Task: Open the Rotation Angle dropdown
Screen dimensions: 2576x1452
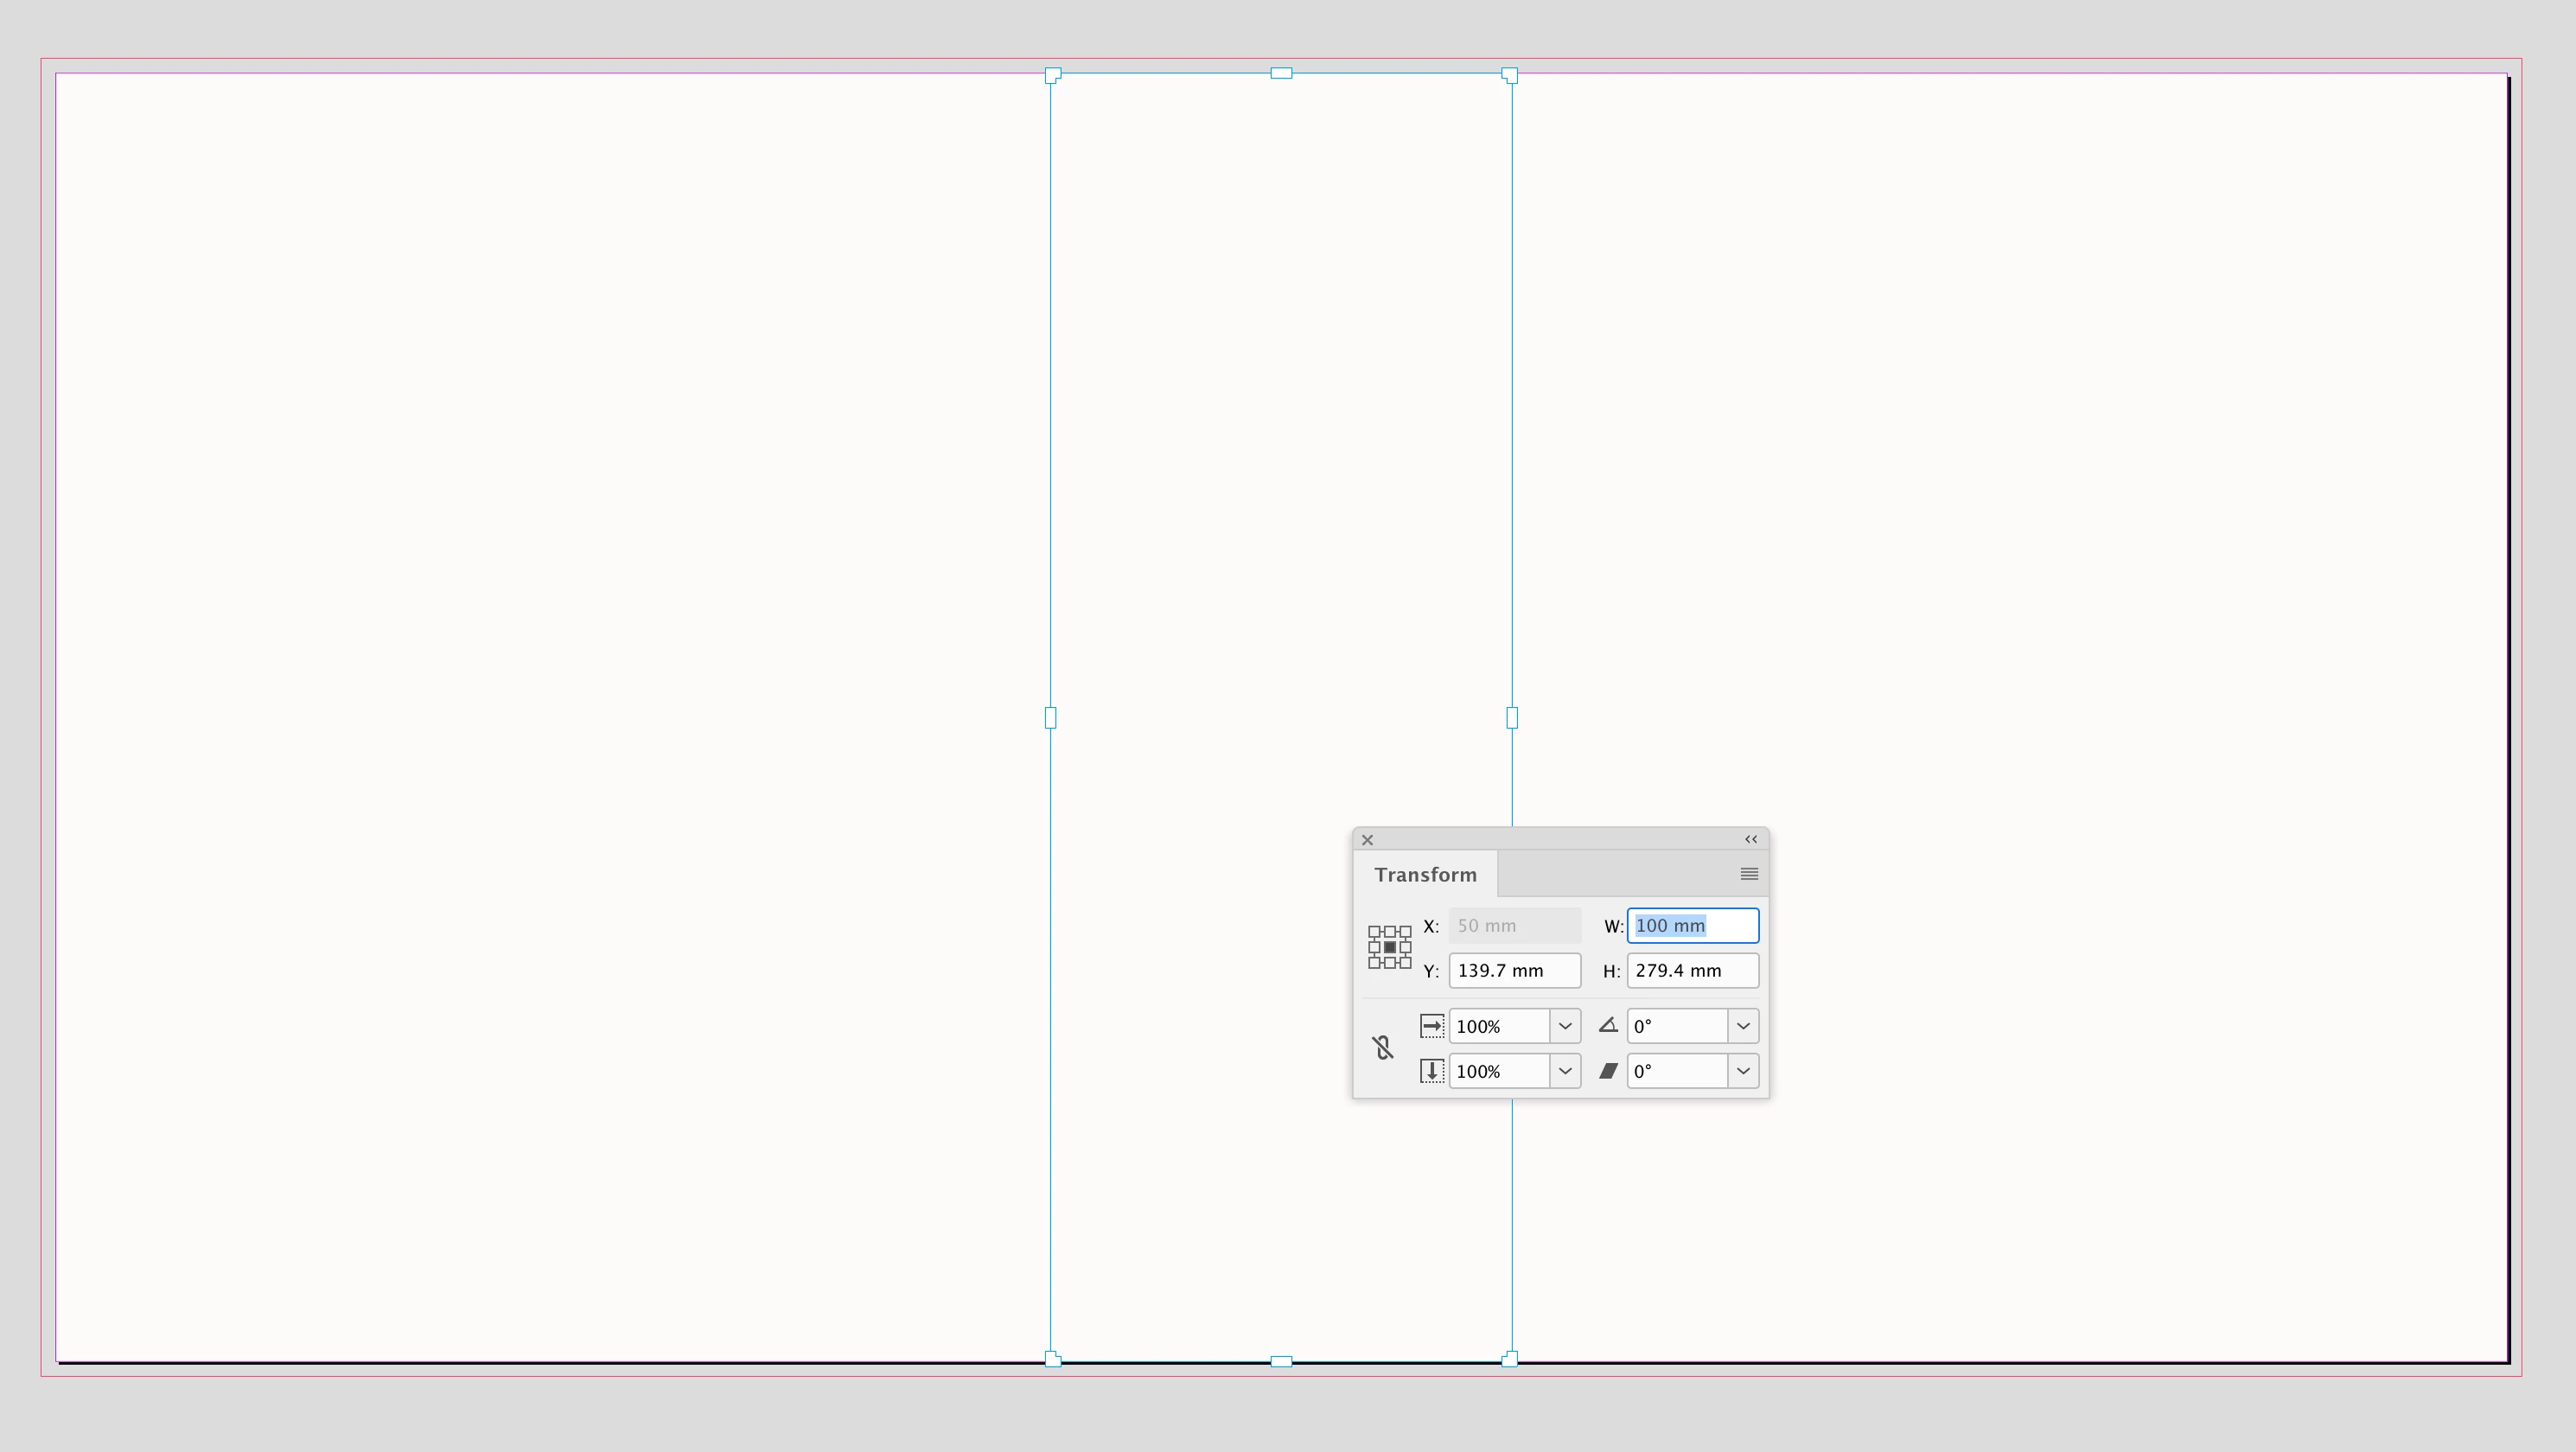Action: tap(1743, 1026)
